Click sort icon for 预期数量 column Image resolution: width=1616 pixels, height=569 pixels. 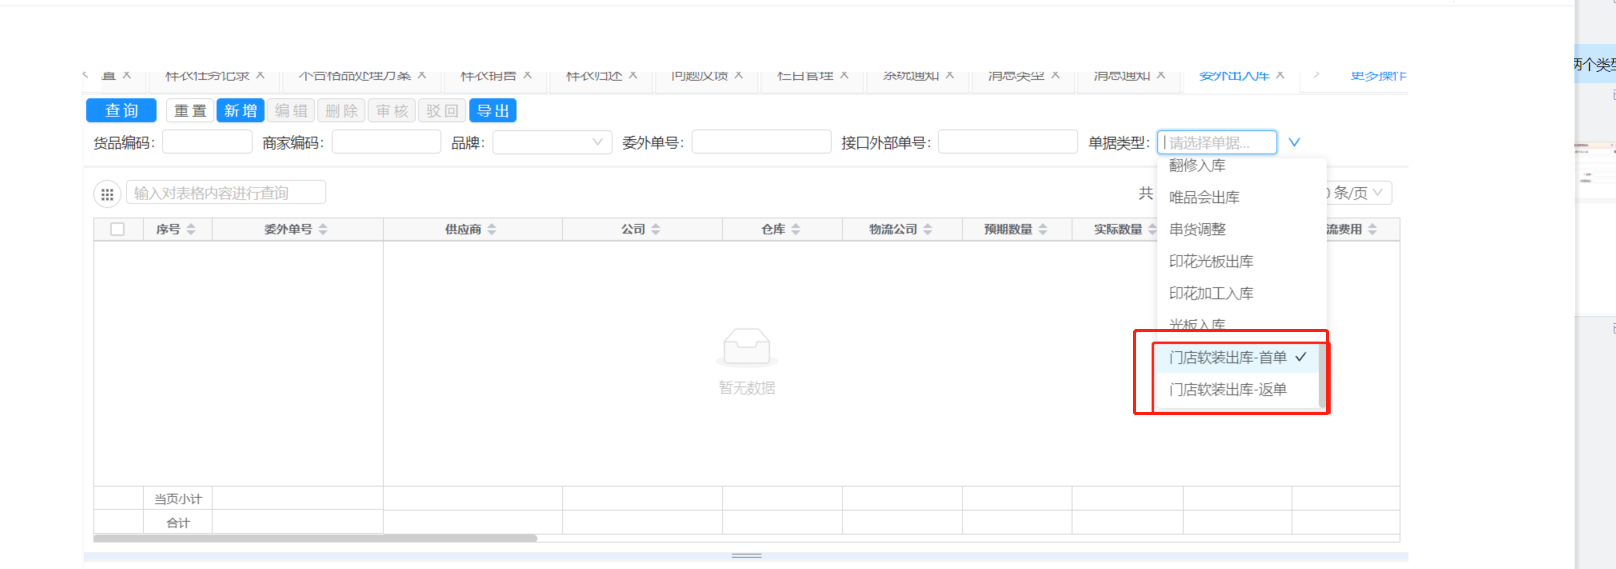[1043, 230]
